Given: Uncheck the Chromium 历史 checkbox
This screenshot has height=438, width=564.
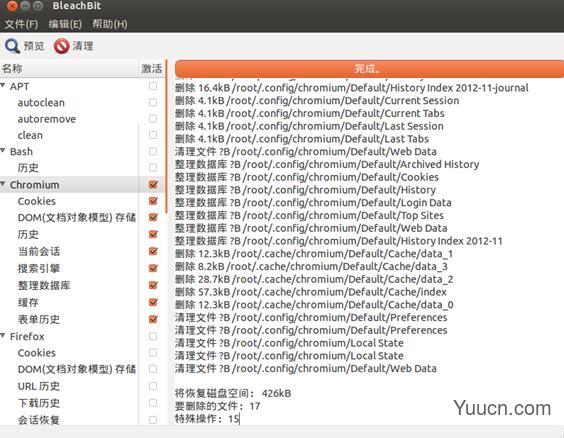Looking at the screenshot, I should coord(153,234).
